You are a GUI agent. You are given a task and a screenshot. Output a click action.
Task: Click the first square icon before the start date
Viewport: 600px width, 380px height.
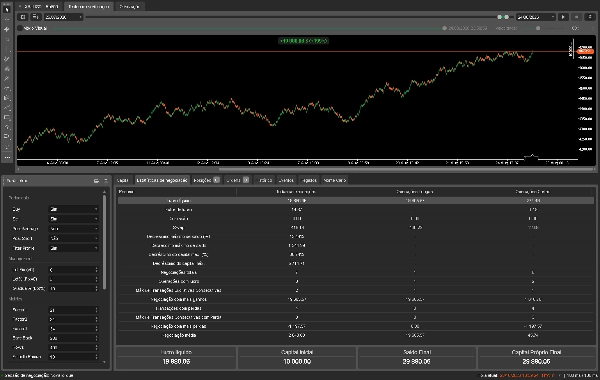tap(23, 17)
